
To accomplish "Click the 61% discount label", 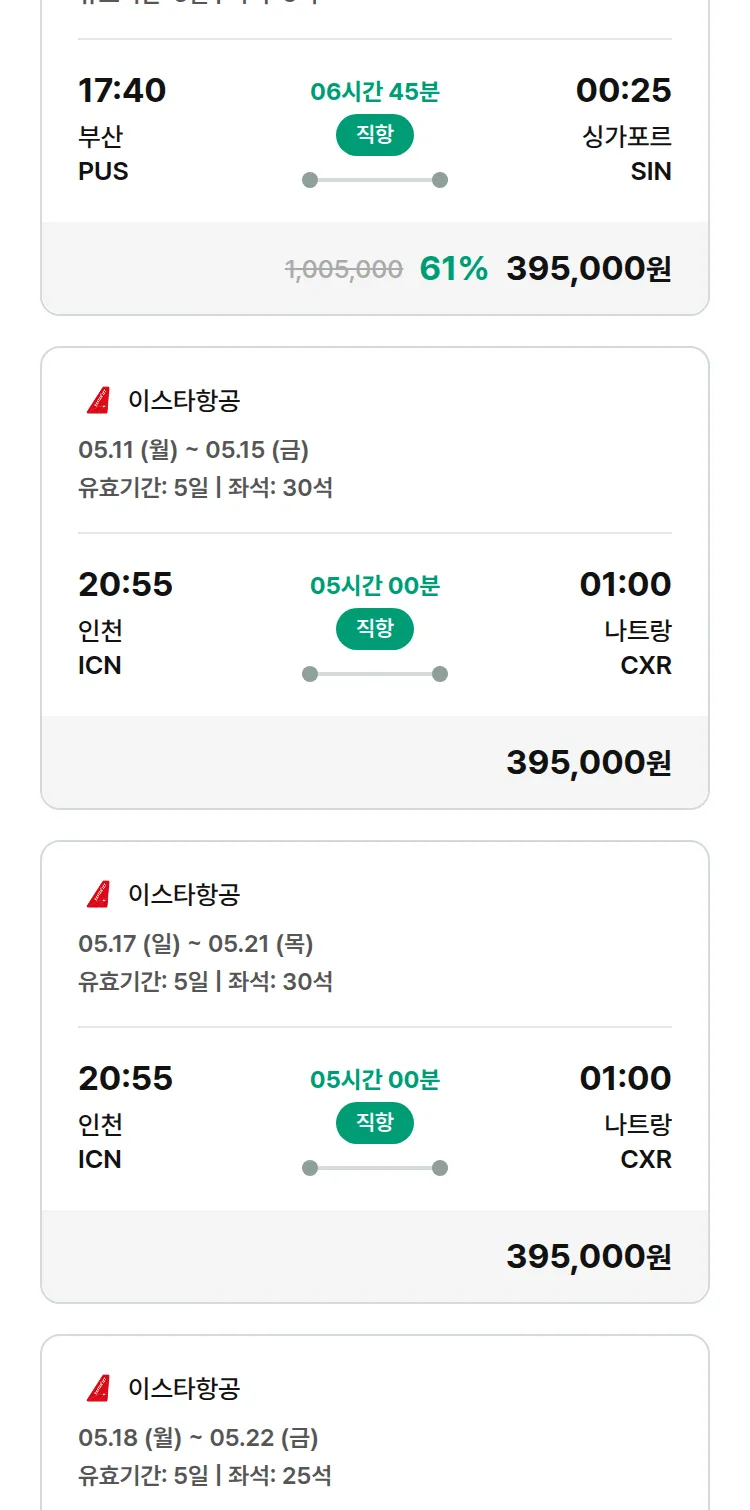I will 453,269.
